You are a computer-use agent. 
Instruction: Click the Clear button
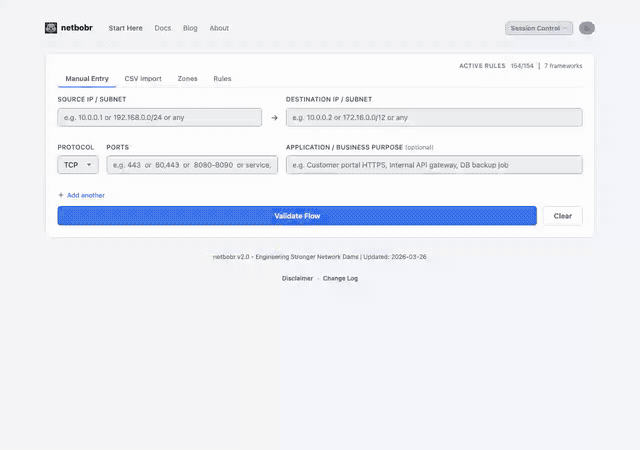point(562,216)
